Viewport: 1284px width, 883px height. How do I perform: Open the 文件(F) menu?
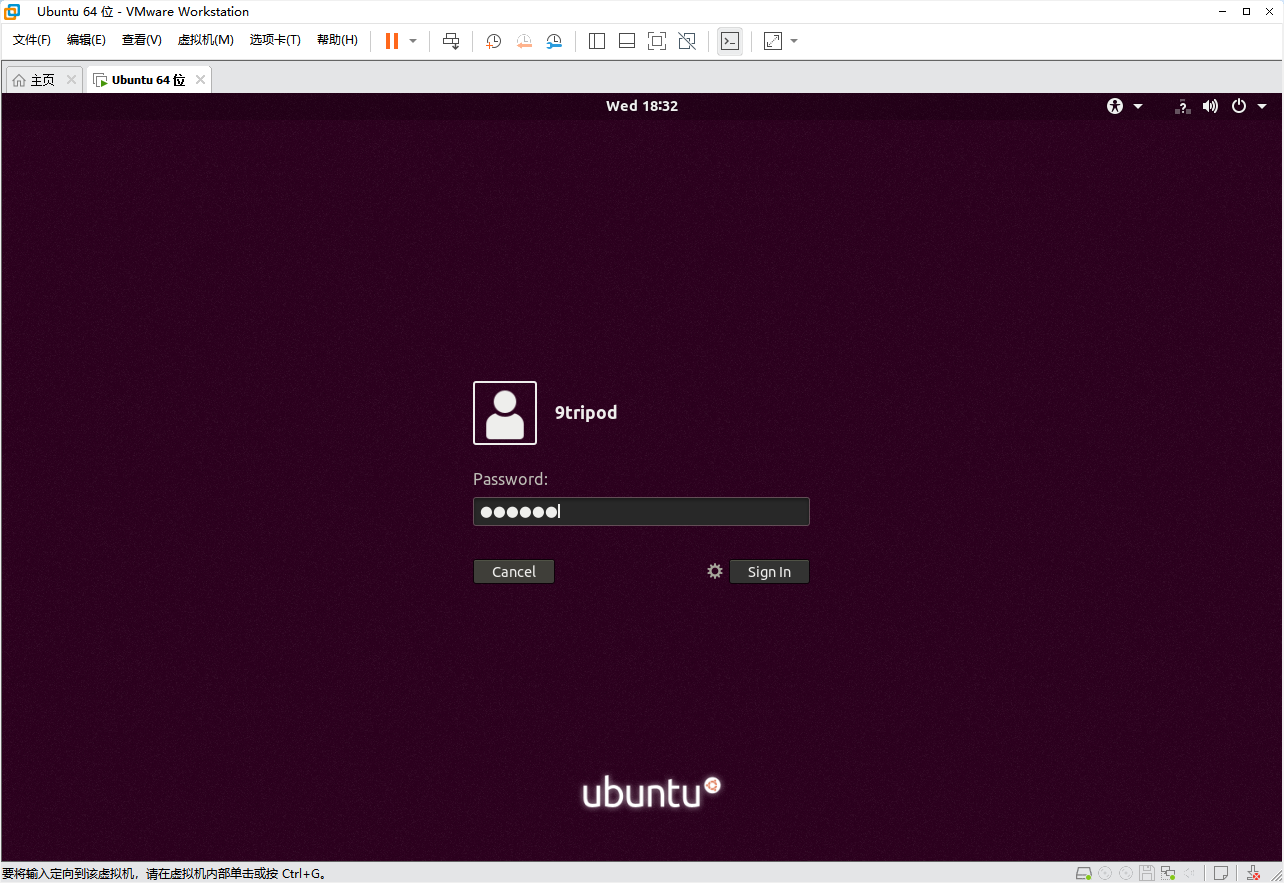tap(32, 40)
